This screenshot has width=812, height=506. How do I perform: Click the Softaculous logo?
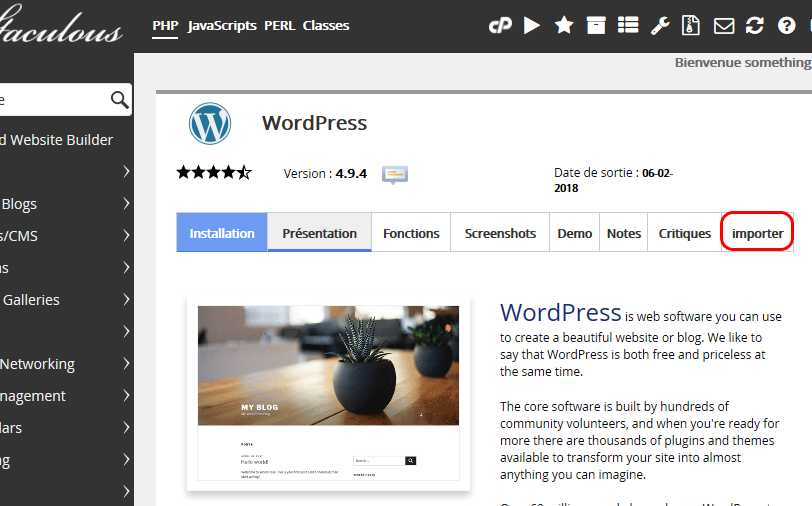tap(61, 24)
